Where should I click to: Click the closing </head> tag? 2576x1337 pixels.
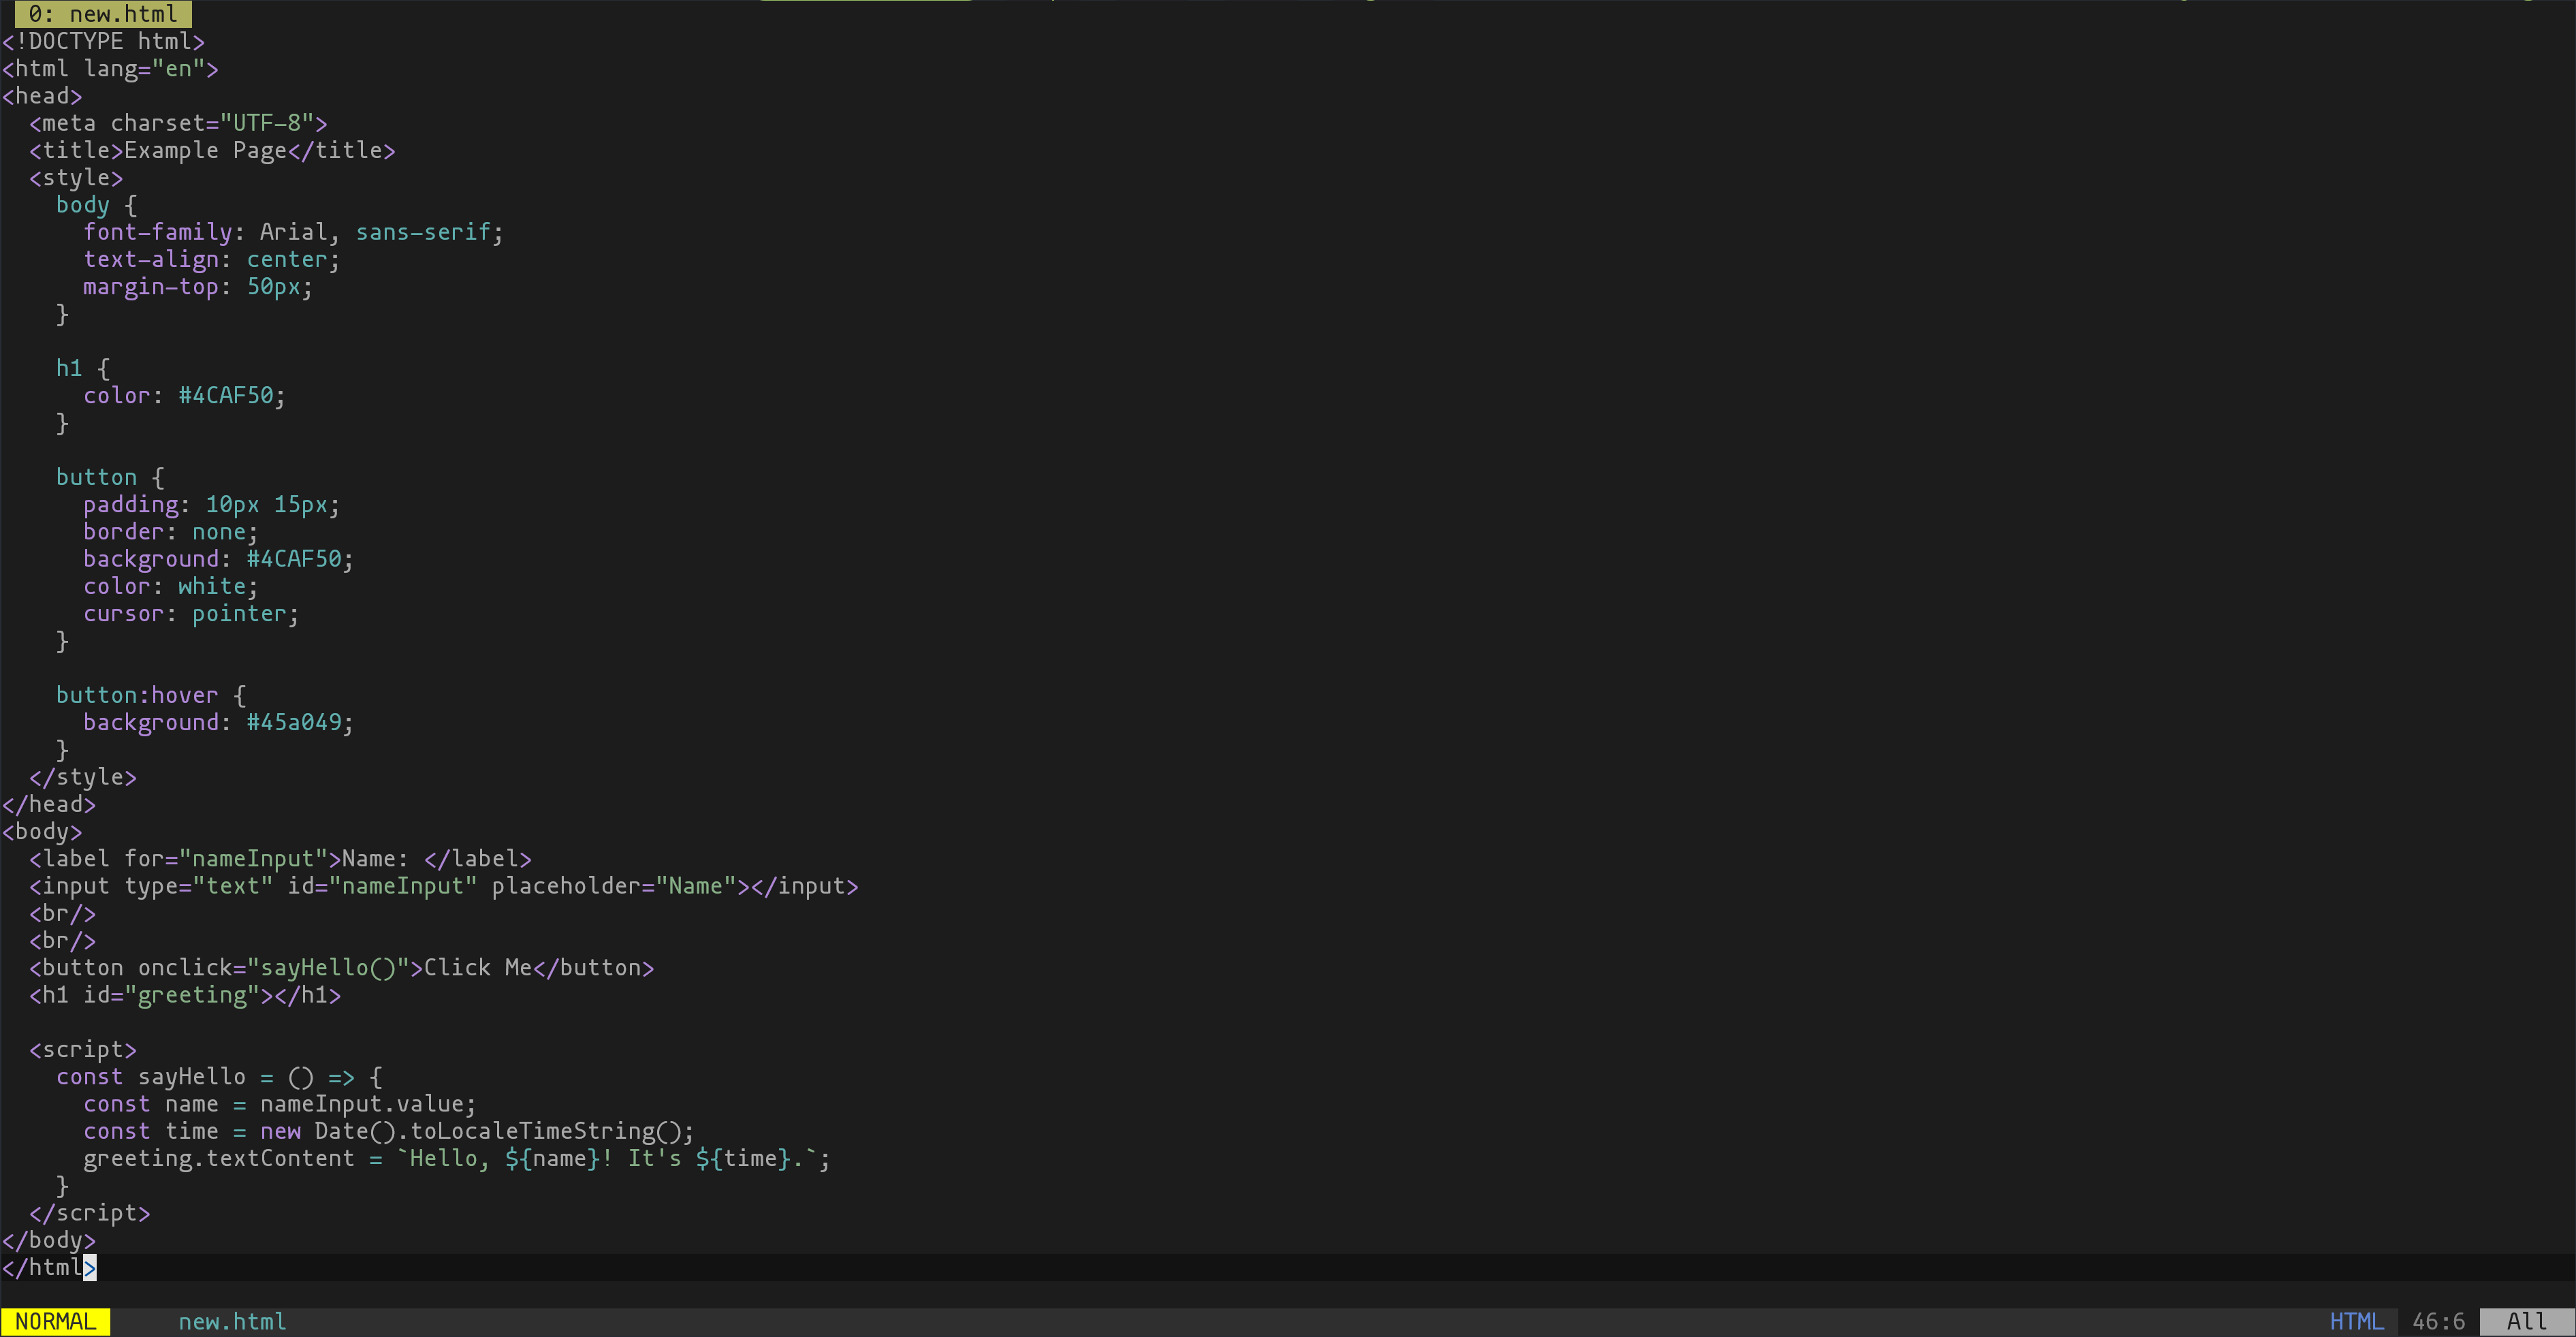point(49,804)
